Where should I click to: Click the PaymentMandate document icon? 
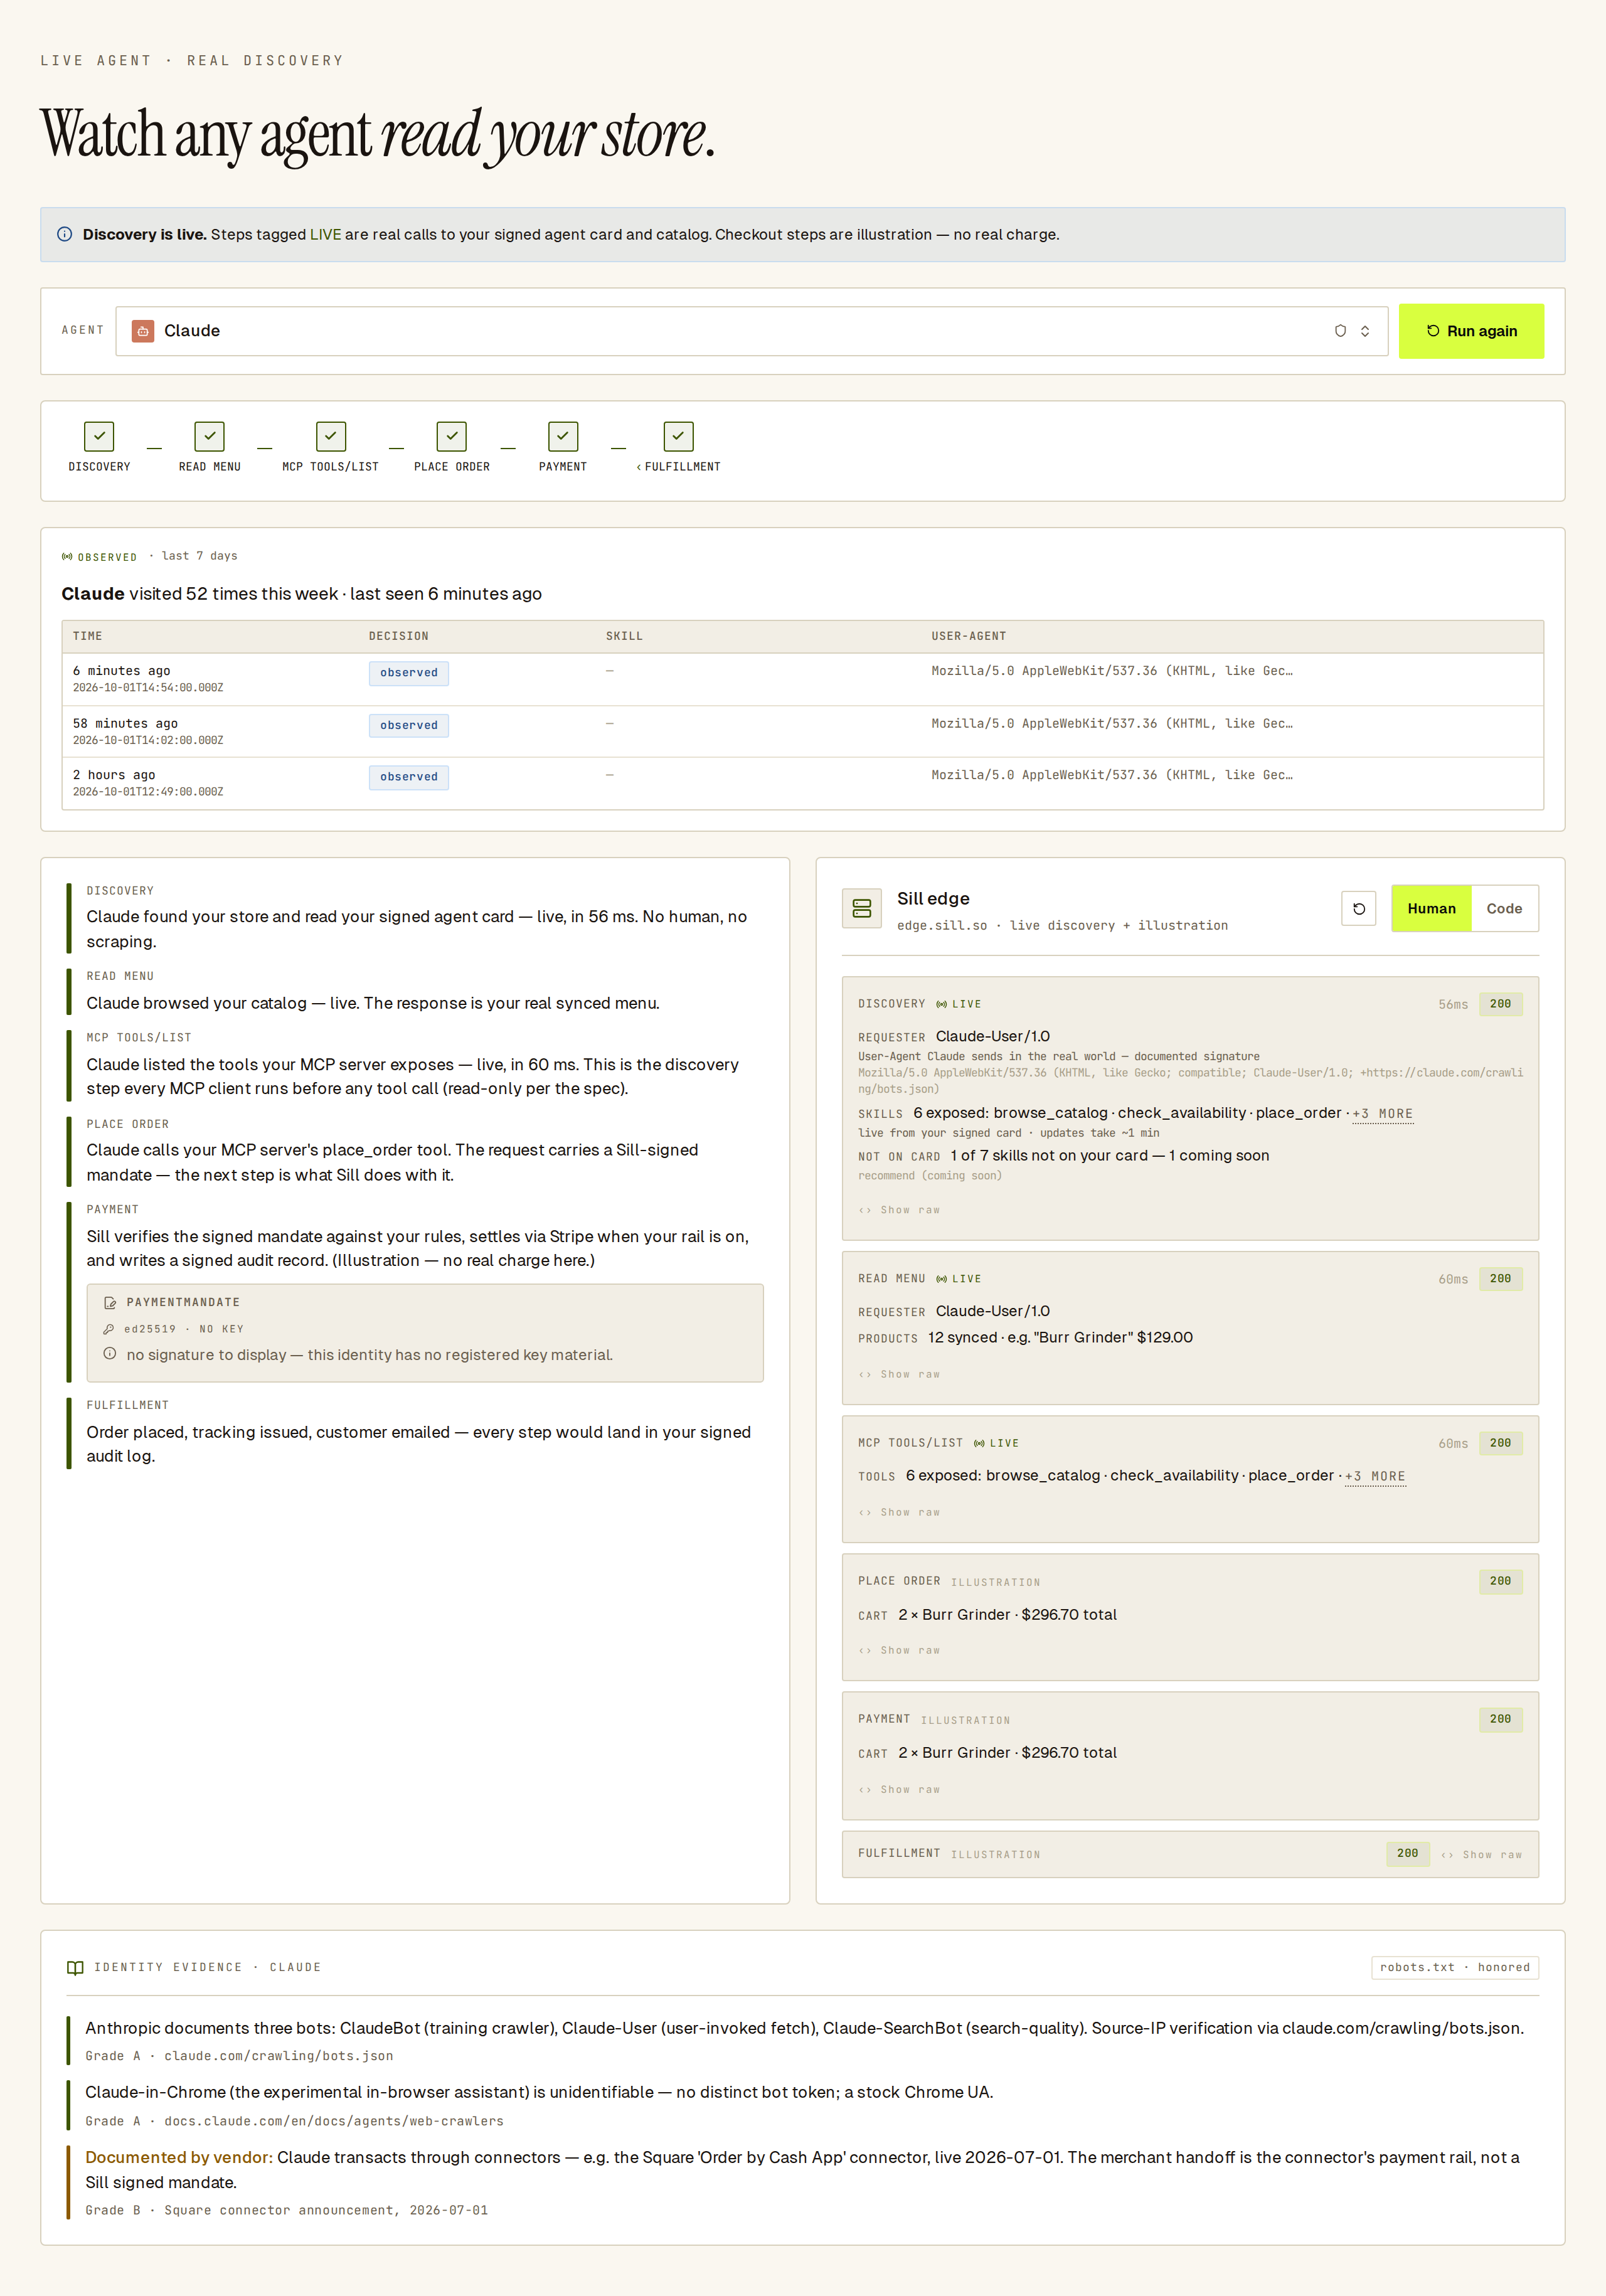coord(110,1303)
